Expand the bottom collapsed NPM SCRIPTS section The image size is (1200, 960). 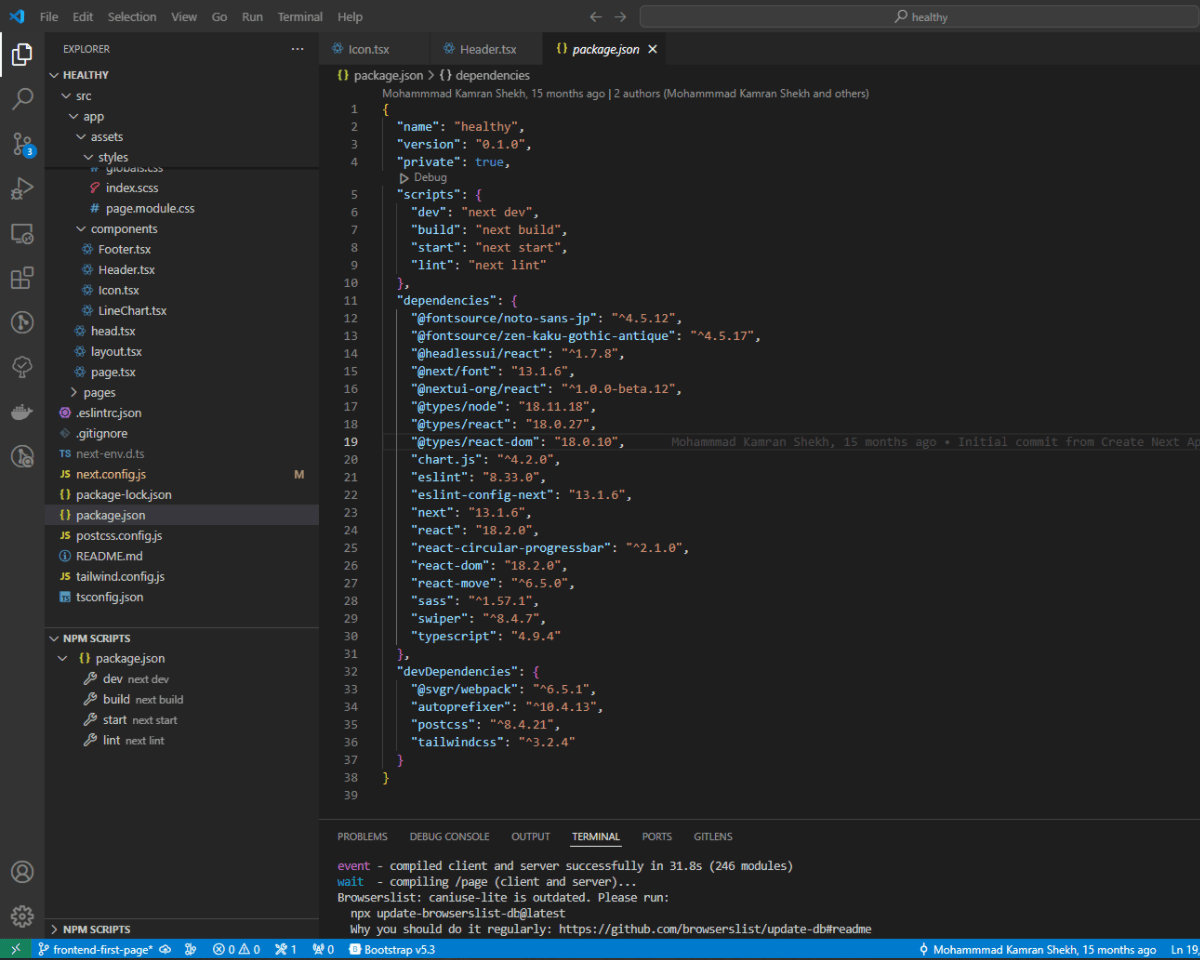click(96, 929)
